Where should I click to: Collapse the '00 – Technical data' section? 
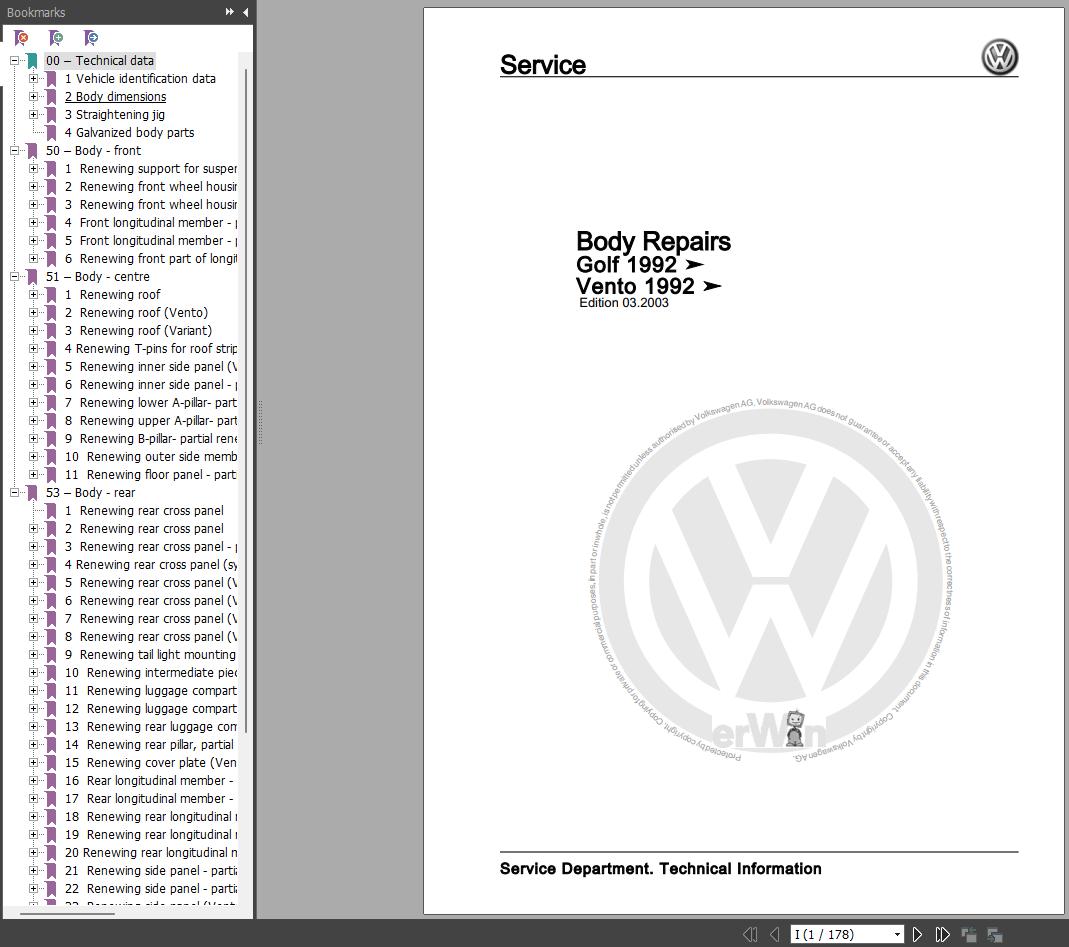pos(14,61)
